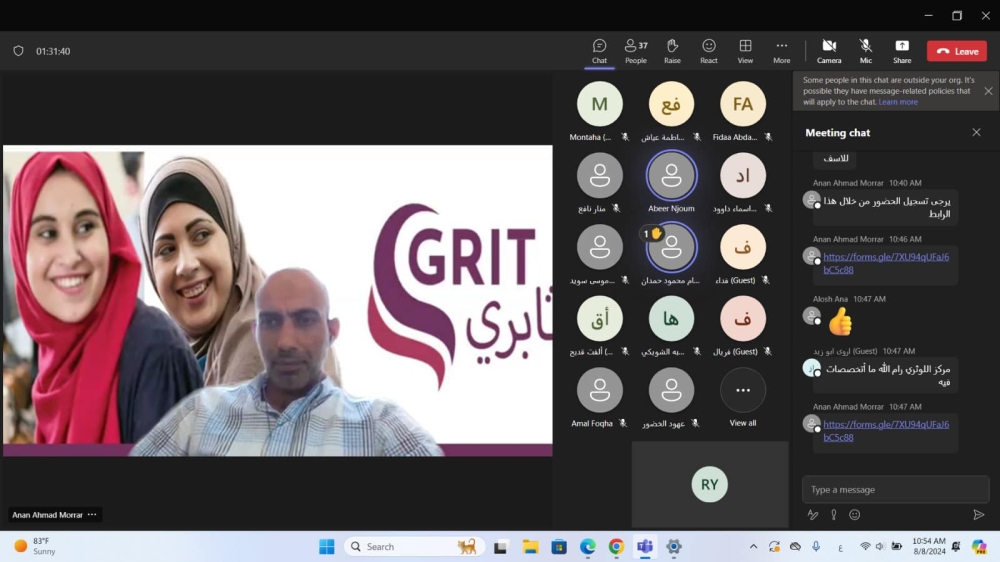Click the tray microphone icon
Viewport: 1000px width, 562px height.
pyautogui.click(x=816, y=547)
